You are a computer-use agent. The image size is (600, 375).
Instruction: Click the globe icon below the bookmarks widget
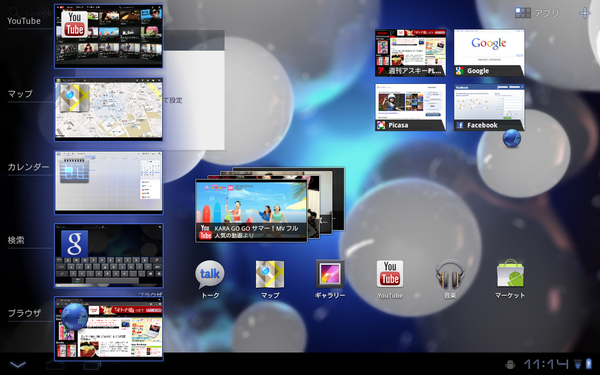click(512, 139)
